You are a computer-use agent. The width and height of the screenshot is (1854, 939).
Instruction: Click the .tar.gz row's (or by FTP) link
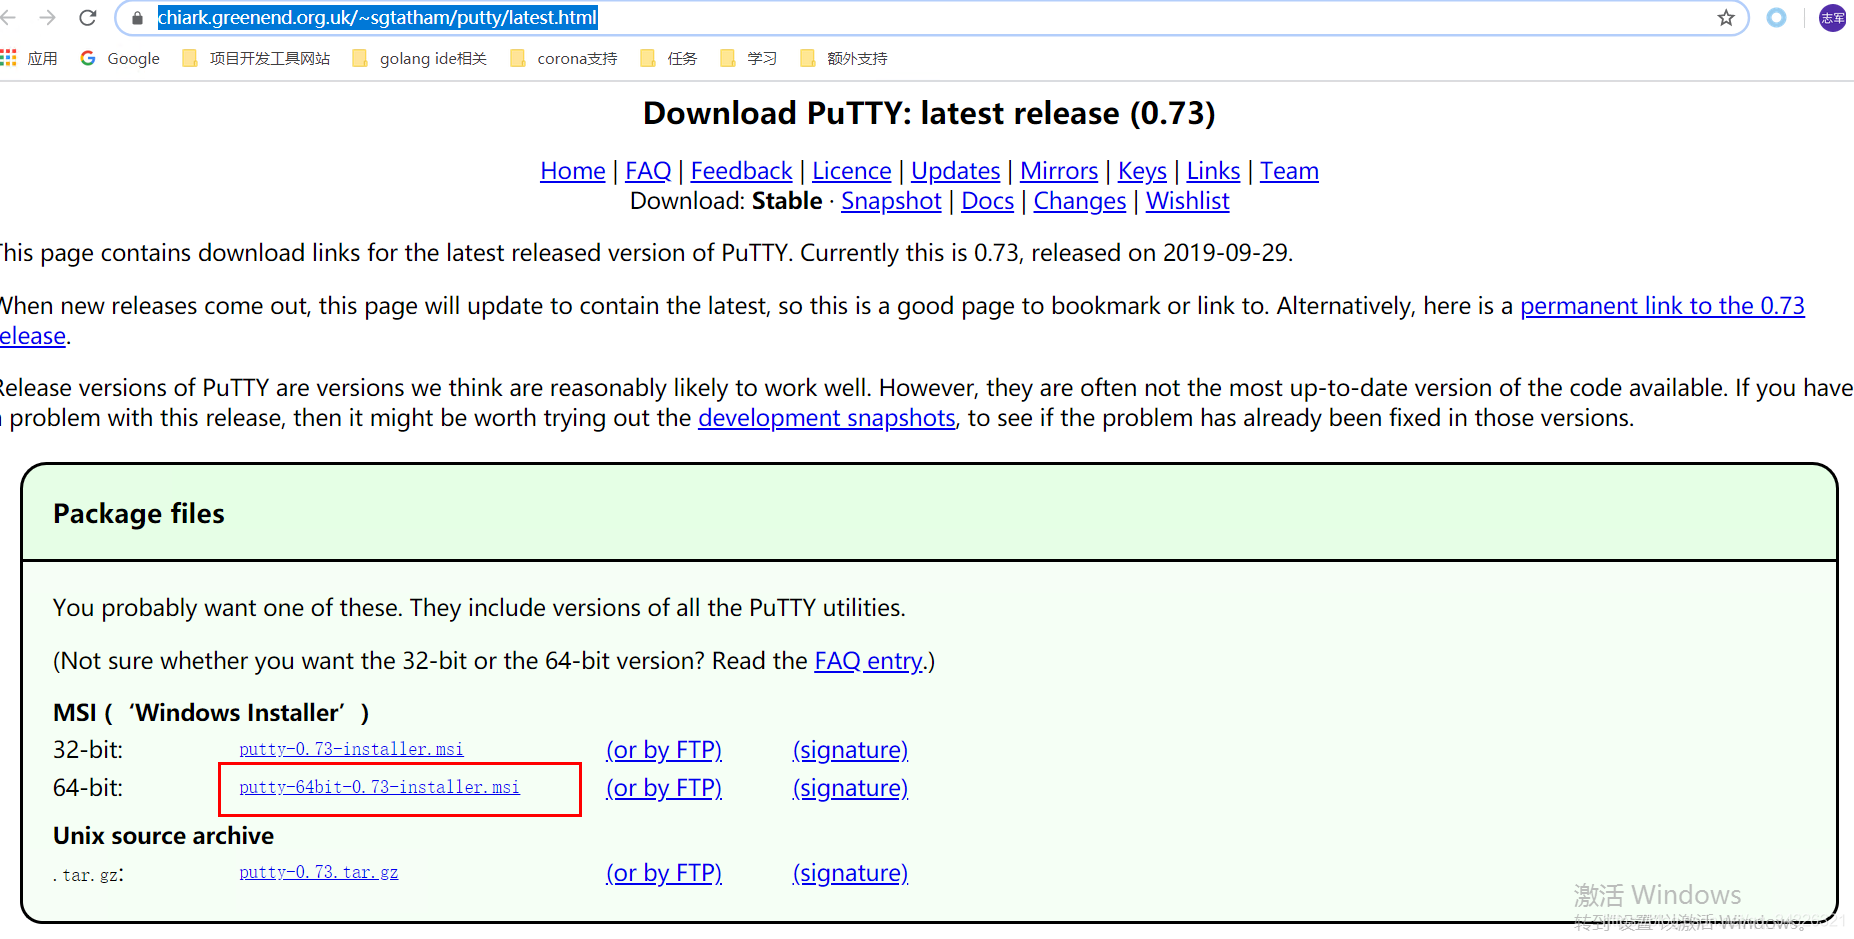pyautogui.click(x=664, y=873)
